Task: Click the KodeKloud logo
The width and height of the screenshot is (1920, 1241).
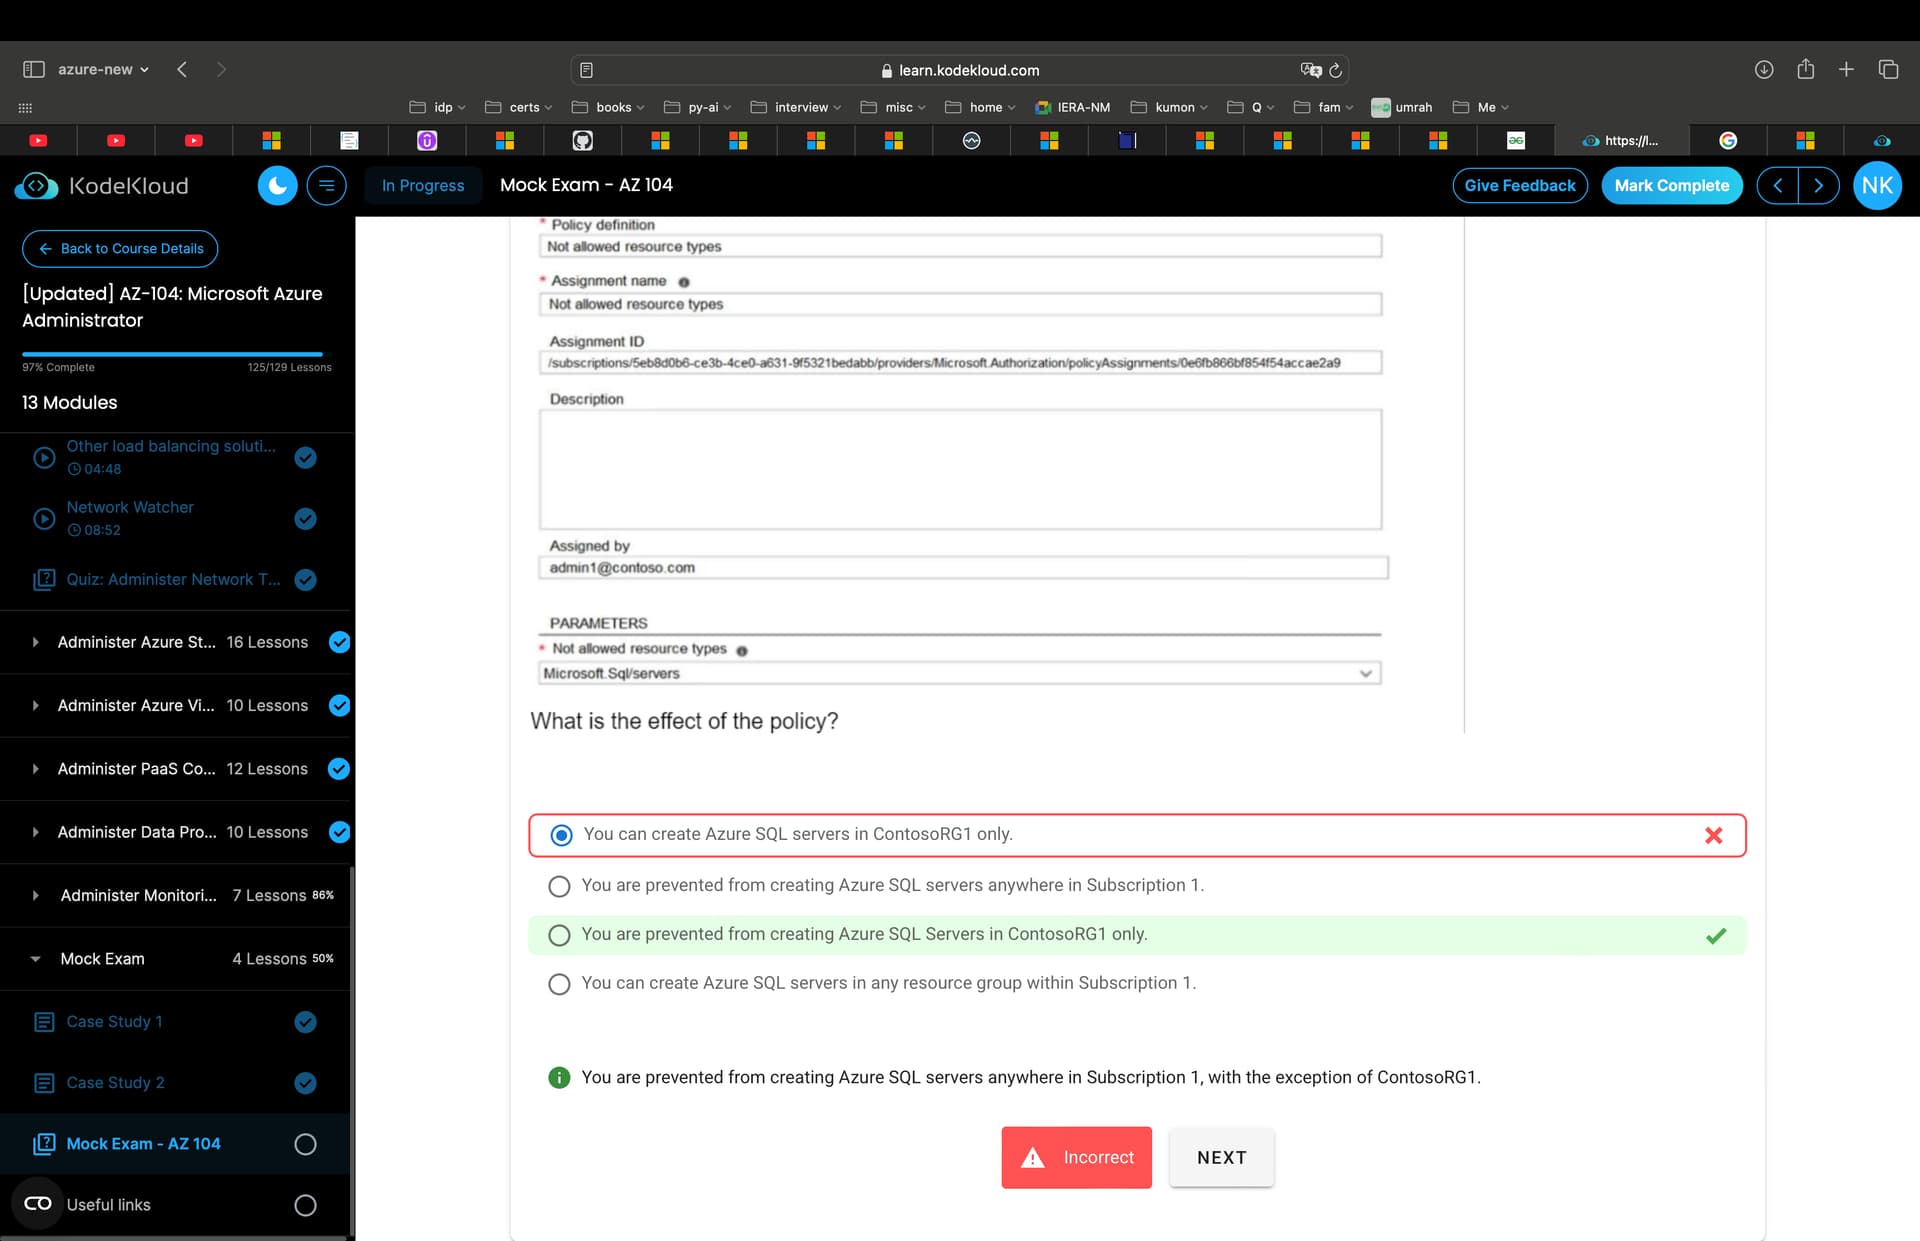Action: (103, 186)
